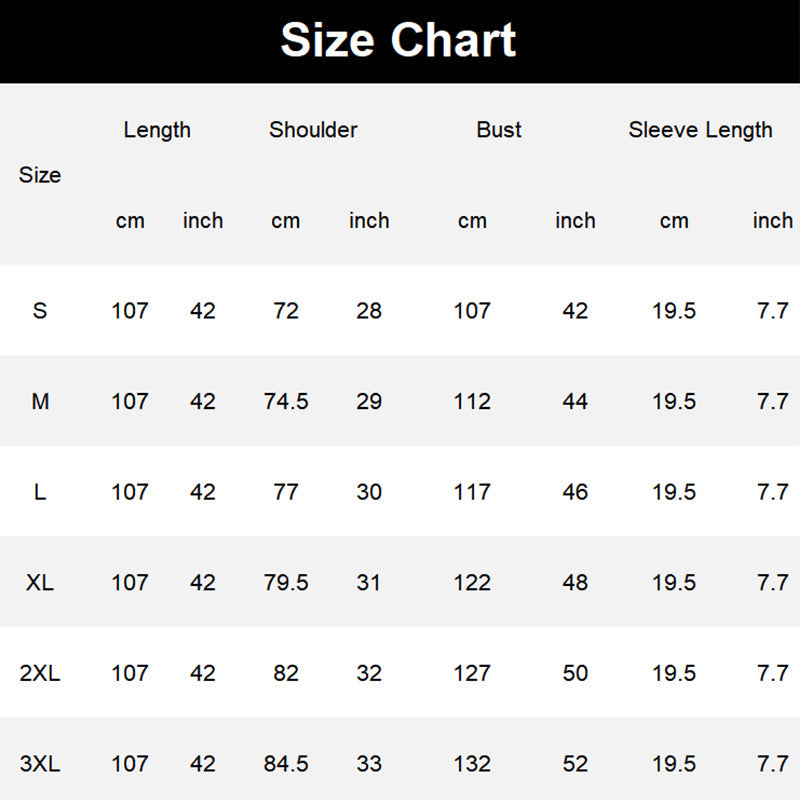Select the 117 bust value for L
The width and height of the screenshot is (800, 800).
pyautogui.click(x=472, y=492)
